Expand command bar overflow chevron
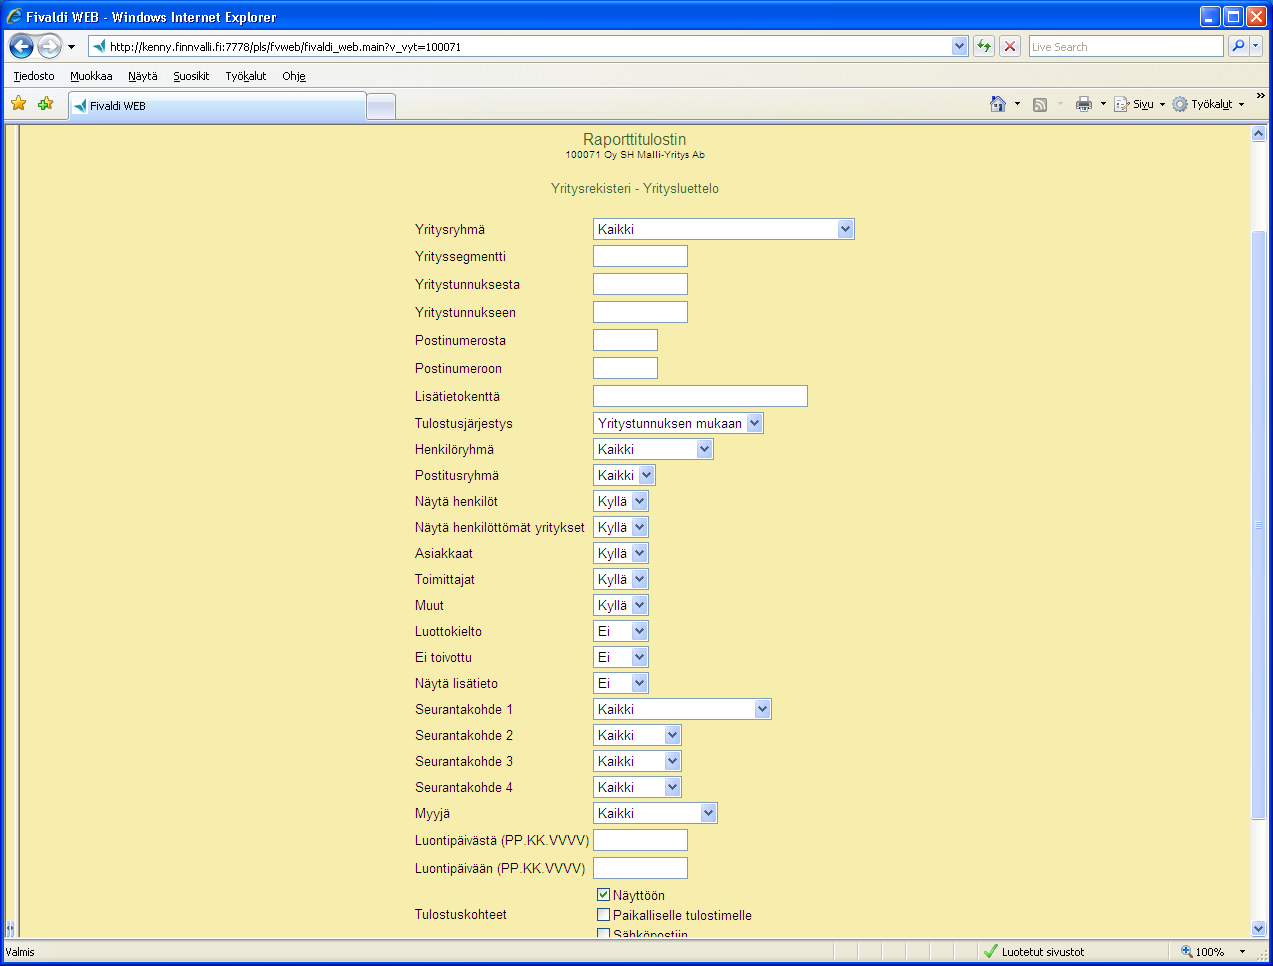The width and height of the screenshot is (1273, 966). tap(1260, 96)
